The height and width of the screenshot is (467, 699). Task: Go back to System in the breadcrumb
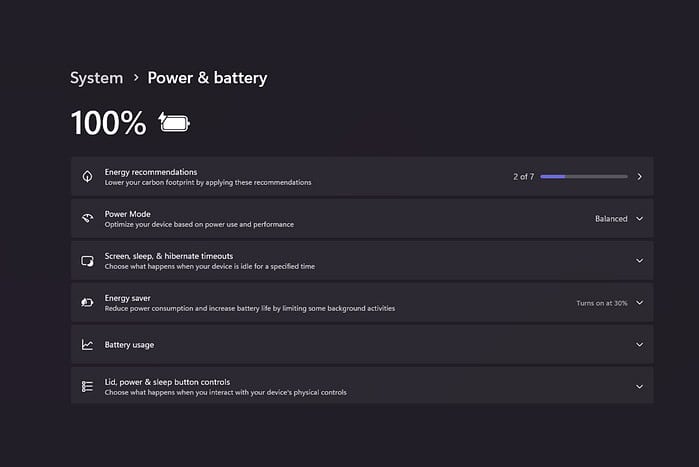coord(96,78)
